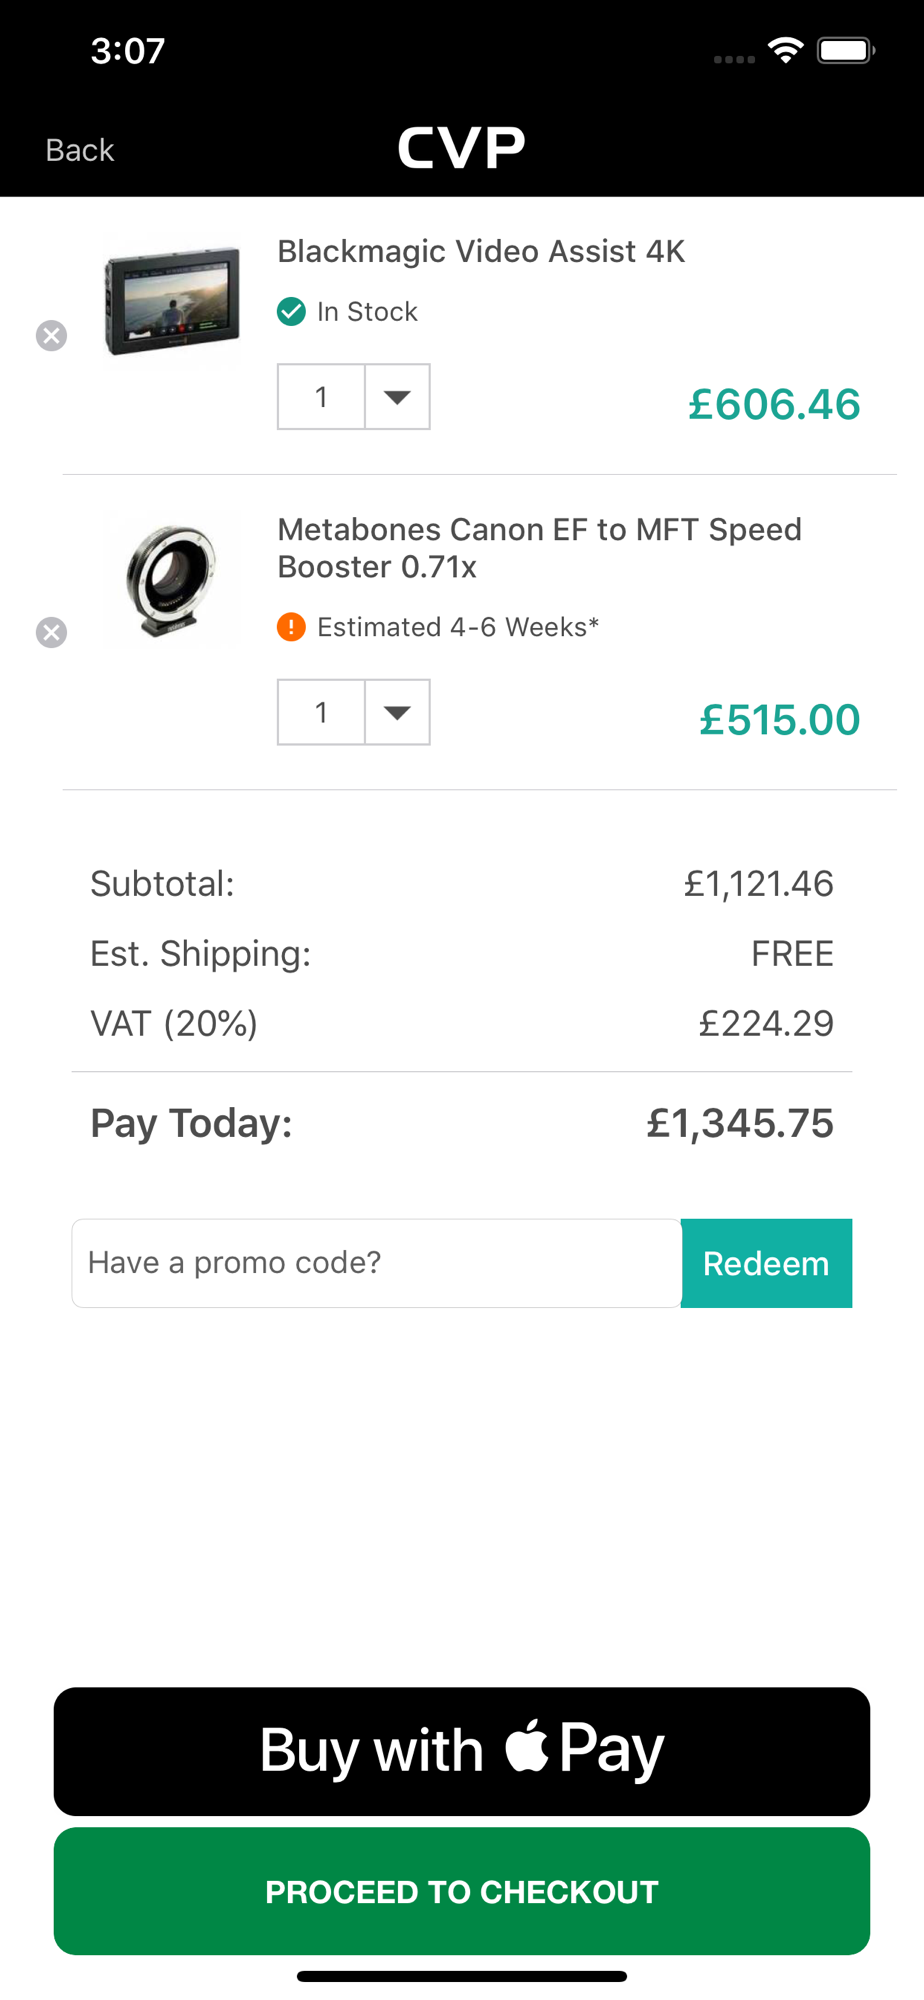
Task: Open the Blackmagic Video Assist 4K title
Action: pos(481,251)
